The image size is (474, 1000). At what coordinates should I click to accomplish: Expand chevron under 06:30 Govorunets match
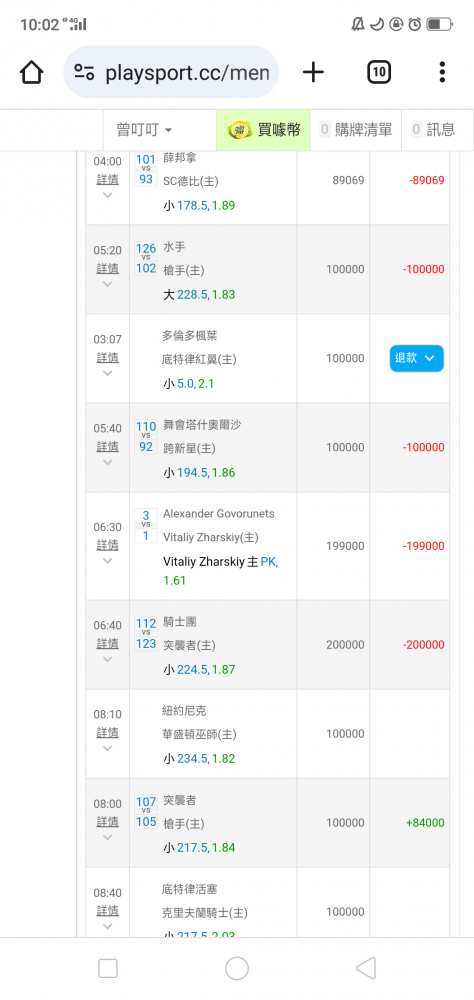click(107, 561)
